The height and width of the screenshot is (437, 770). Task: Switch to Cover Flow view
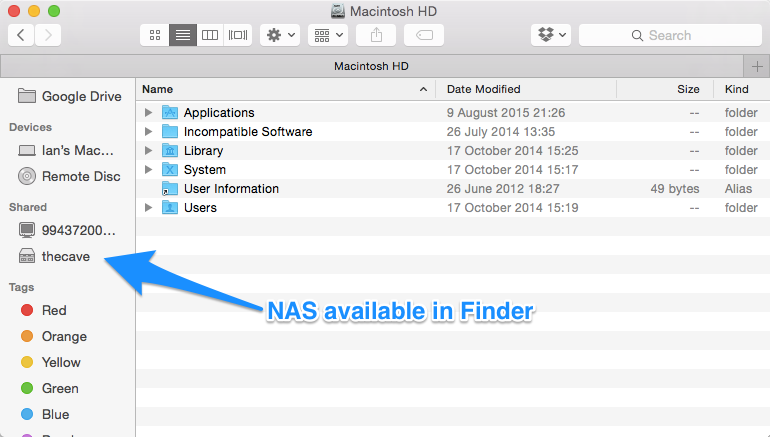point(238,35)
